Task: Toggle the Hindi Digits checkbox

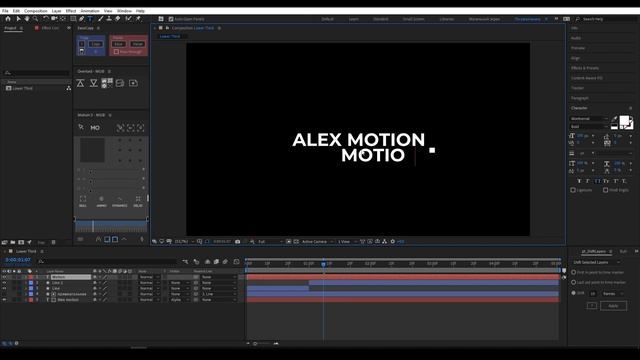Action: click(606, 190)
